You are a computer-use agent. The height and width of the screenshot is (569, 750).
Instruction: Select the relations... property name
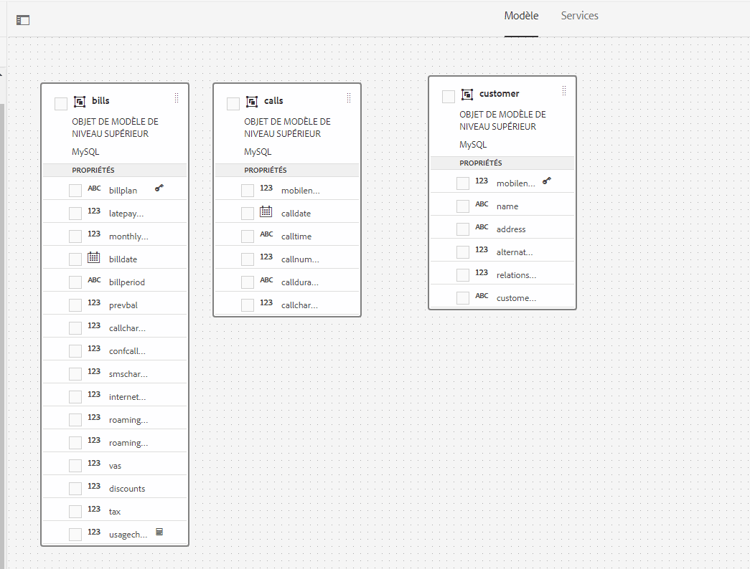point(516,275)
